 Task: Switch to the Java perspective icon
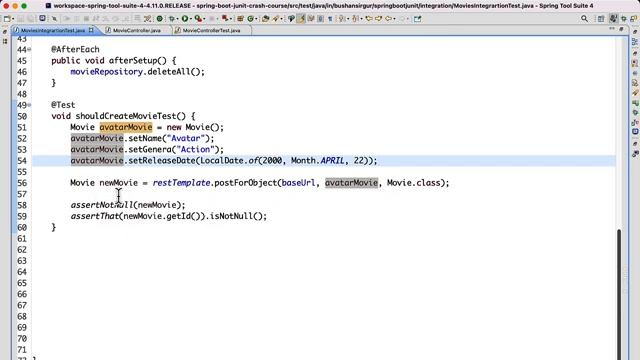(613, 19)
